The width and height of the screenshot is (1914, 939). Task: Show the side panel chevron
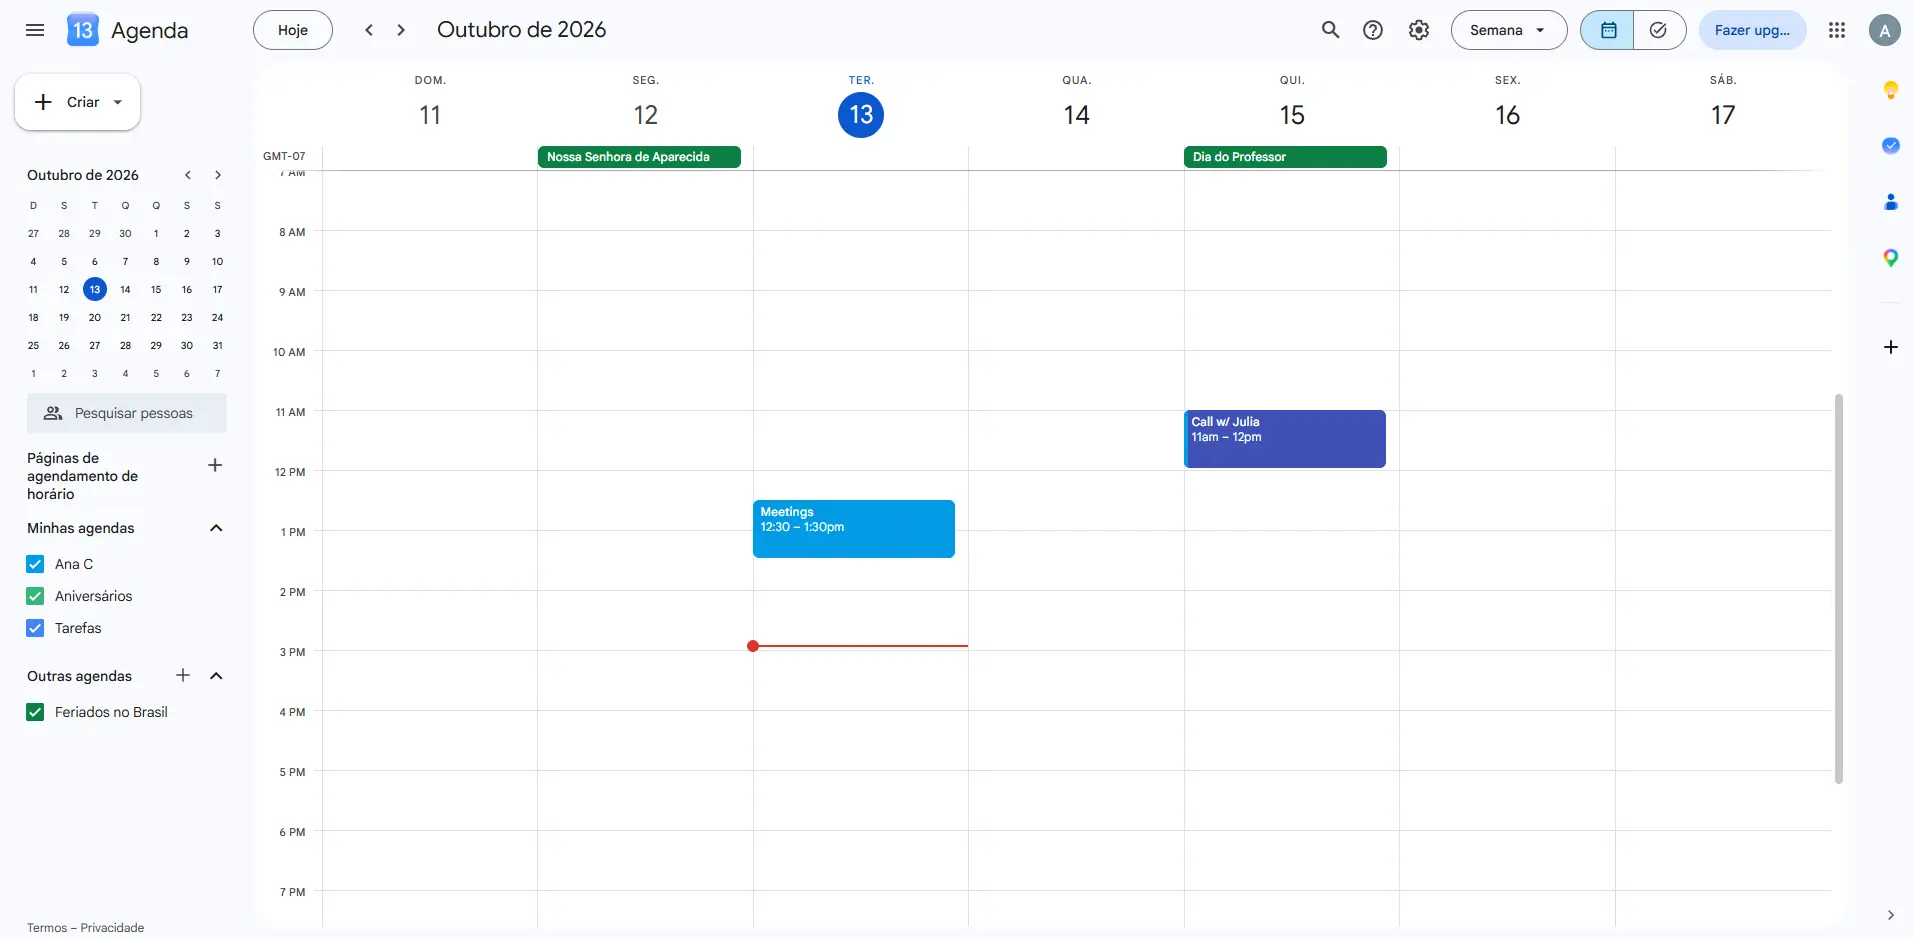tap(1890, 915)
